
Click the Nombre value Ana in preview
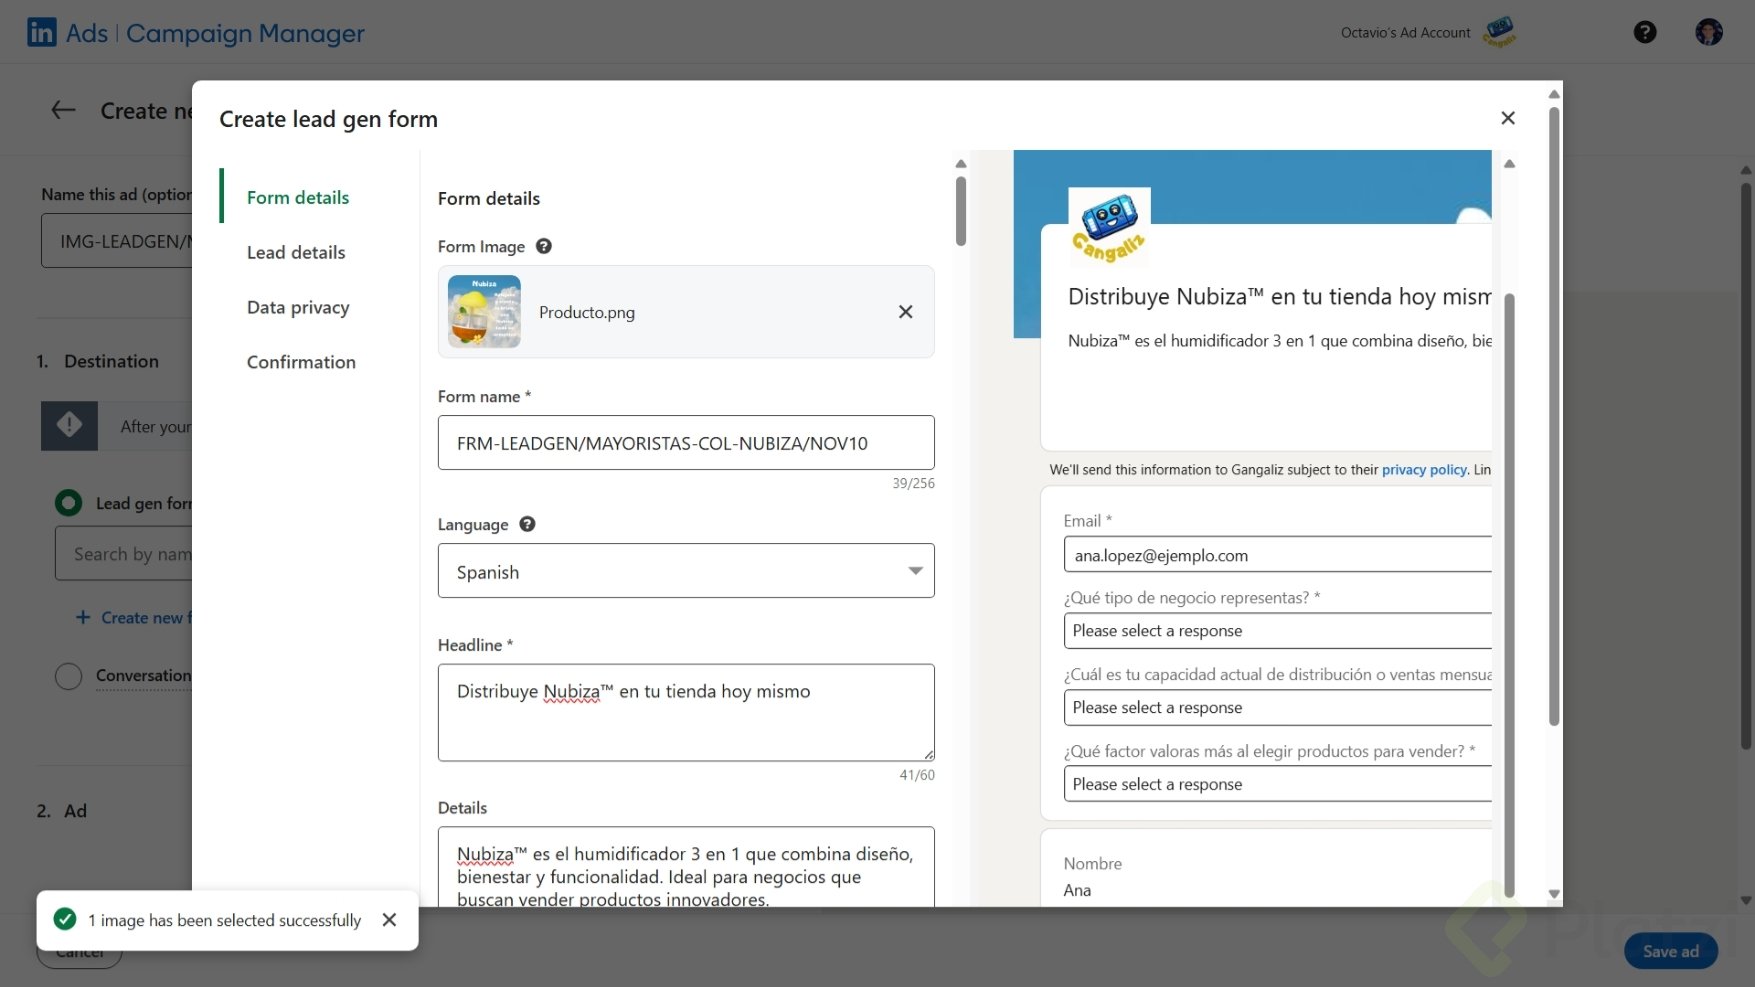[1077, 891]
